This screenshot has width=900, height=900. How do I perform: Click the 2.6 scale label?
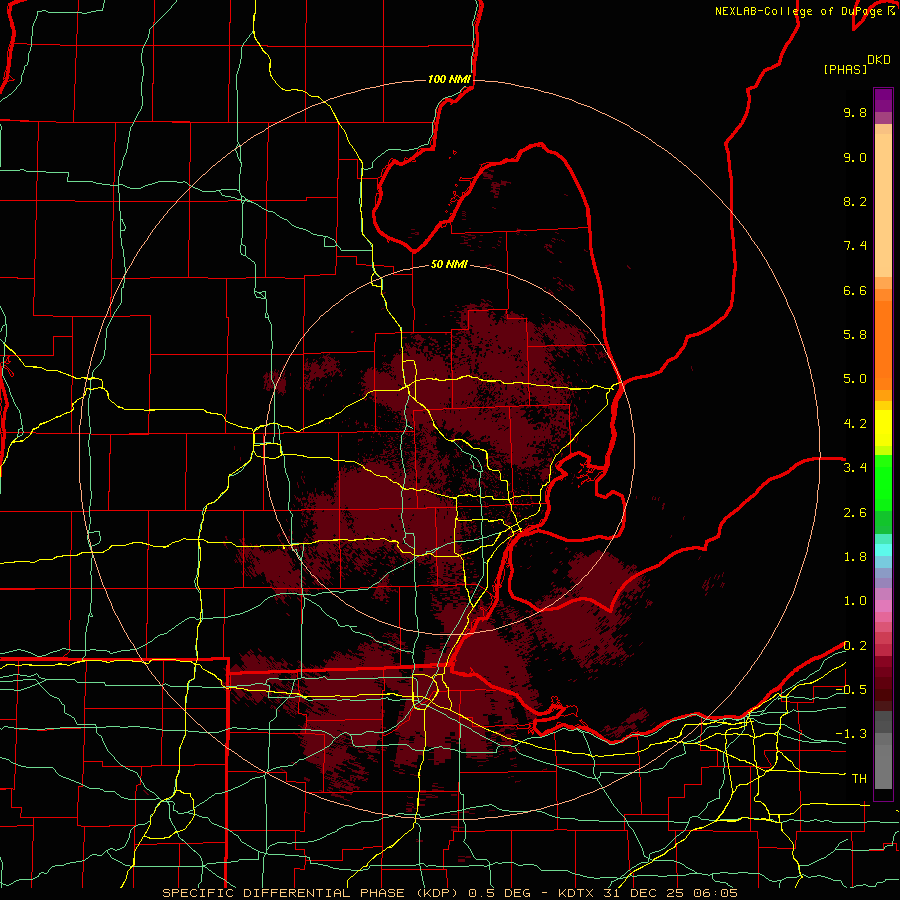click(x=855, y=513)
